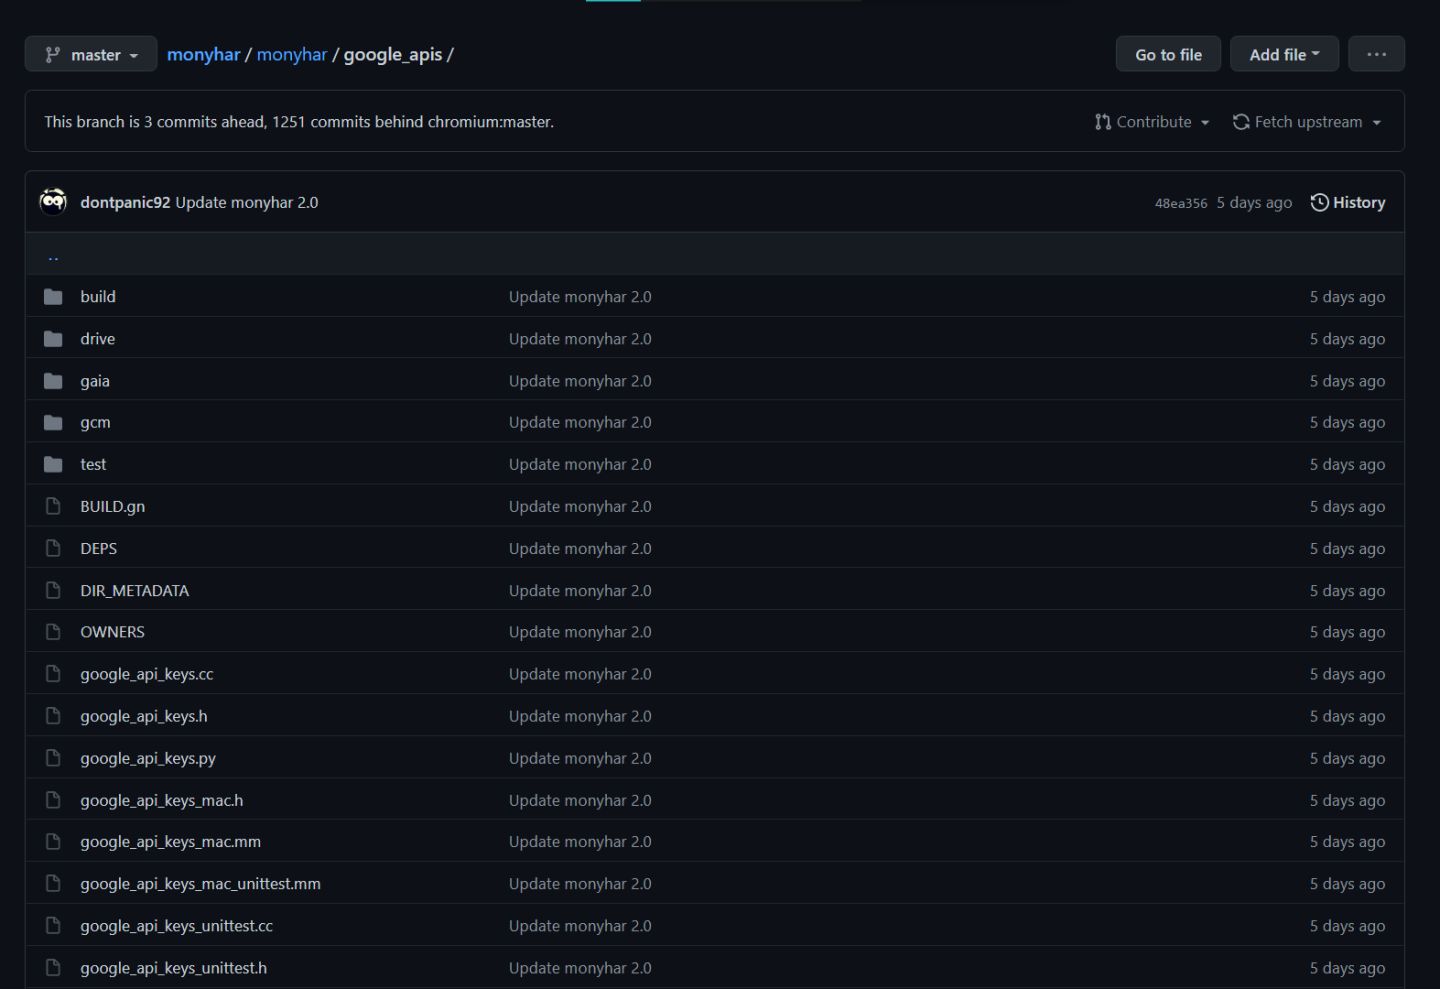Click the google_api_keys.cc file icon
Viewport: 1440px width, 989px height.
(53, 674)
